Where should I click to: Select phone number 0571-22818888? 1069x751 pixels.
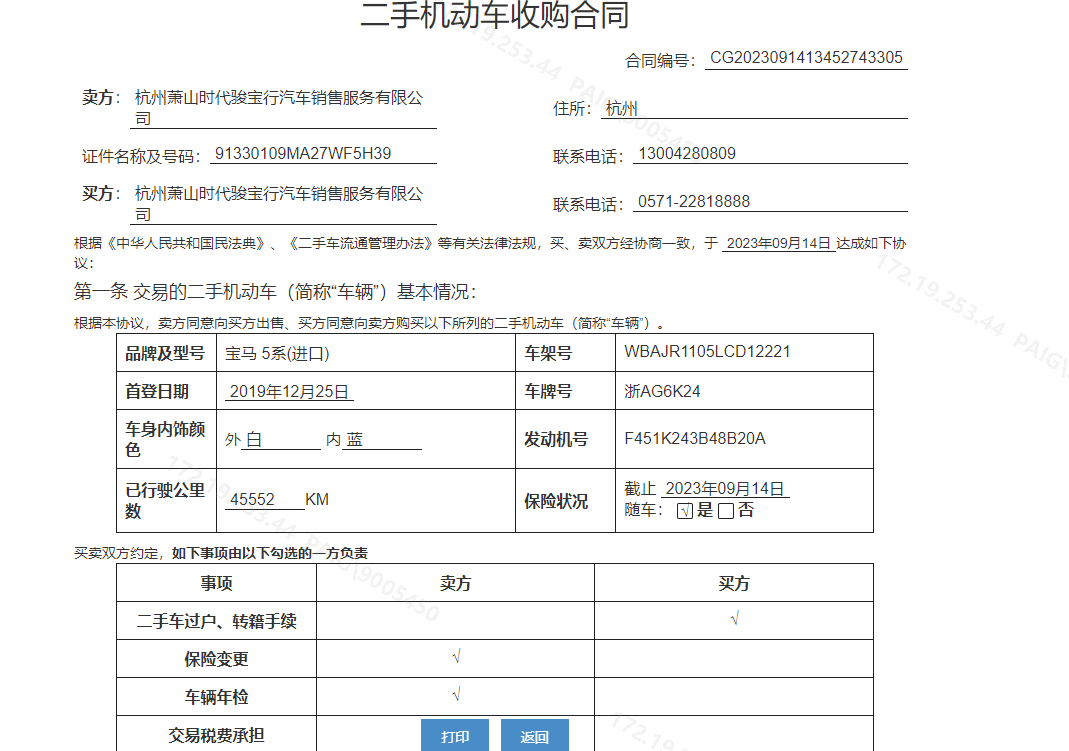click(693, 202)
